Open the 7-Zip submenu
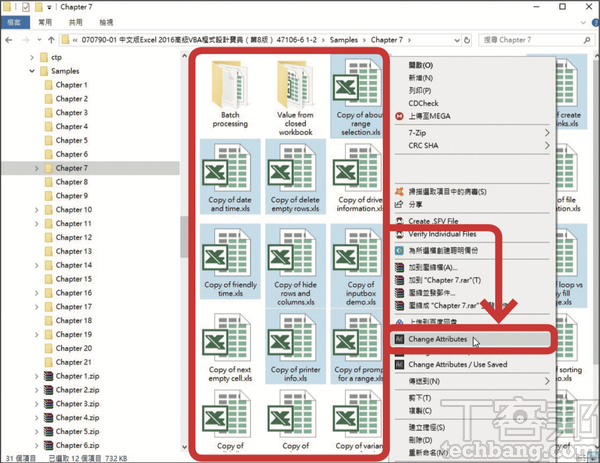 [472, 133]
